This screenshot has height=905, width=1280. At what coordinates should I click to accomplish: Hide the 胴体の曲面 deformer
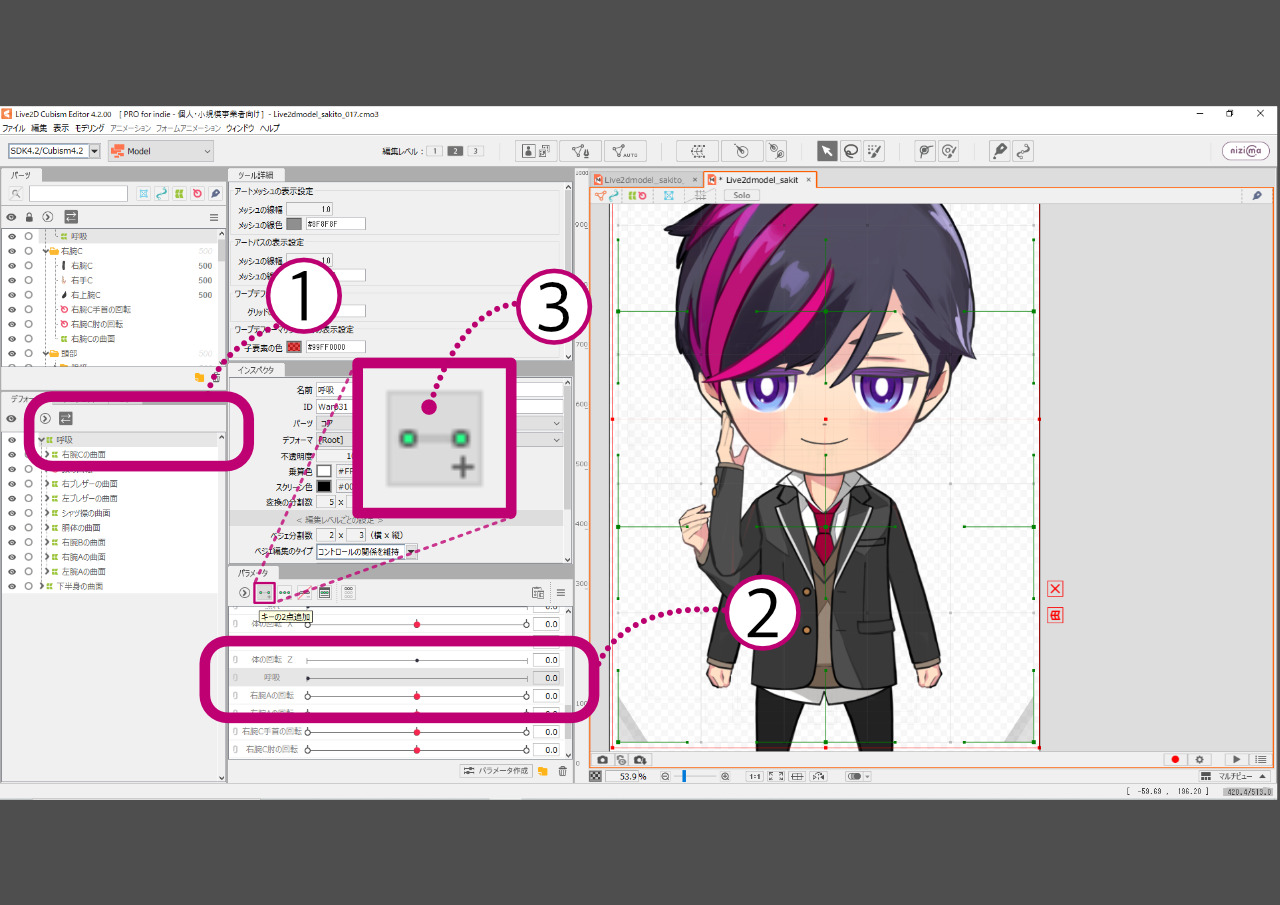pyautogui.click(x=11, y=527)
